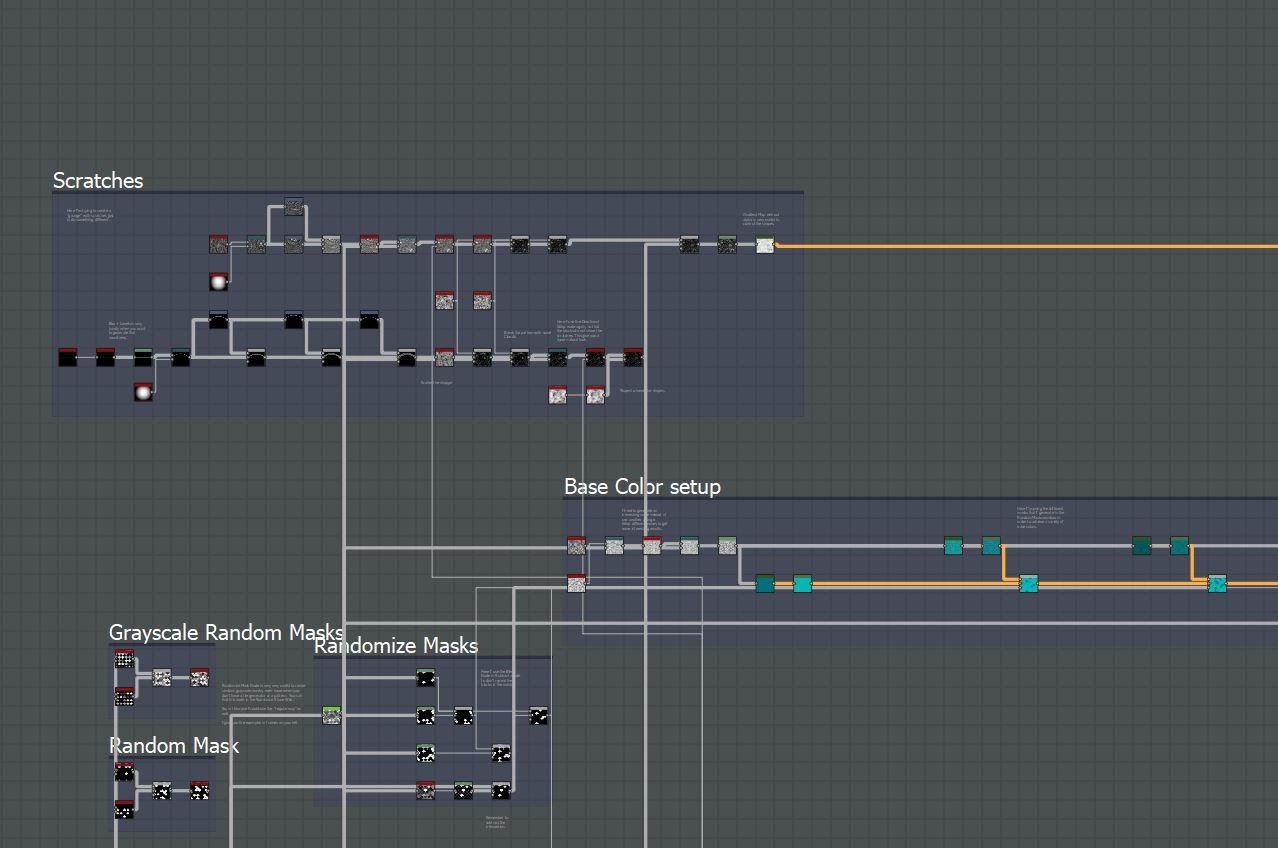Screen dimensions: 1278x848
Task: Select the white sphere node under the upper Scratches chain
Action: pos(219,282)
